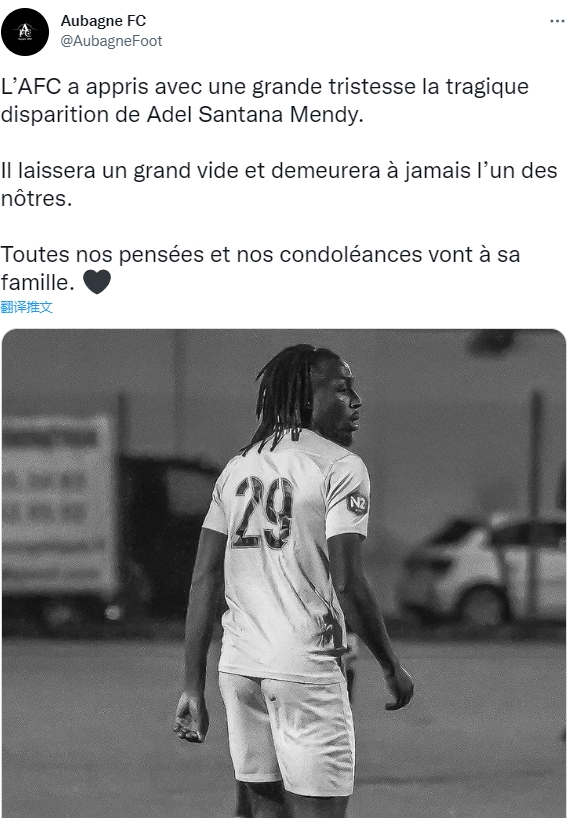Open the three-dot more options menu

pyautogui.click(x=557, y=21)
